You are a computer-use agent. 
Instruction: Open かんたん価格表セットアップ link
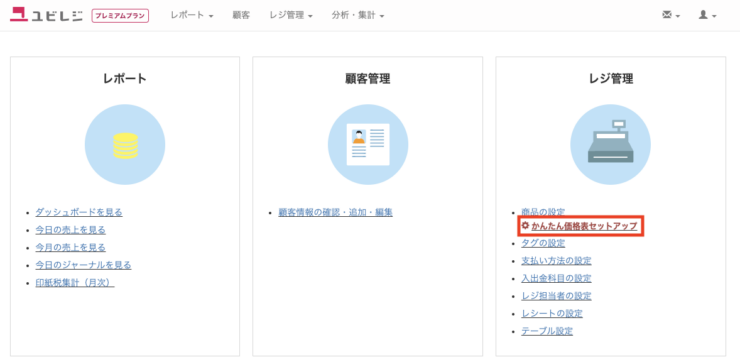(x=584, y=227)
